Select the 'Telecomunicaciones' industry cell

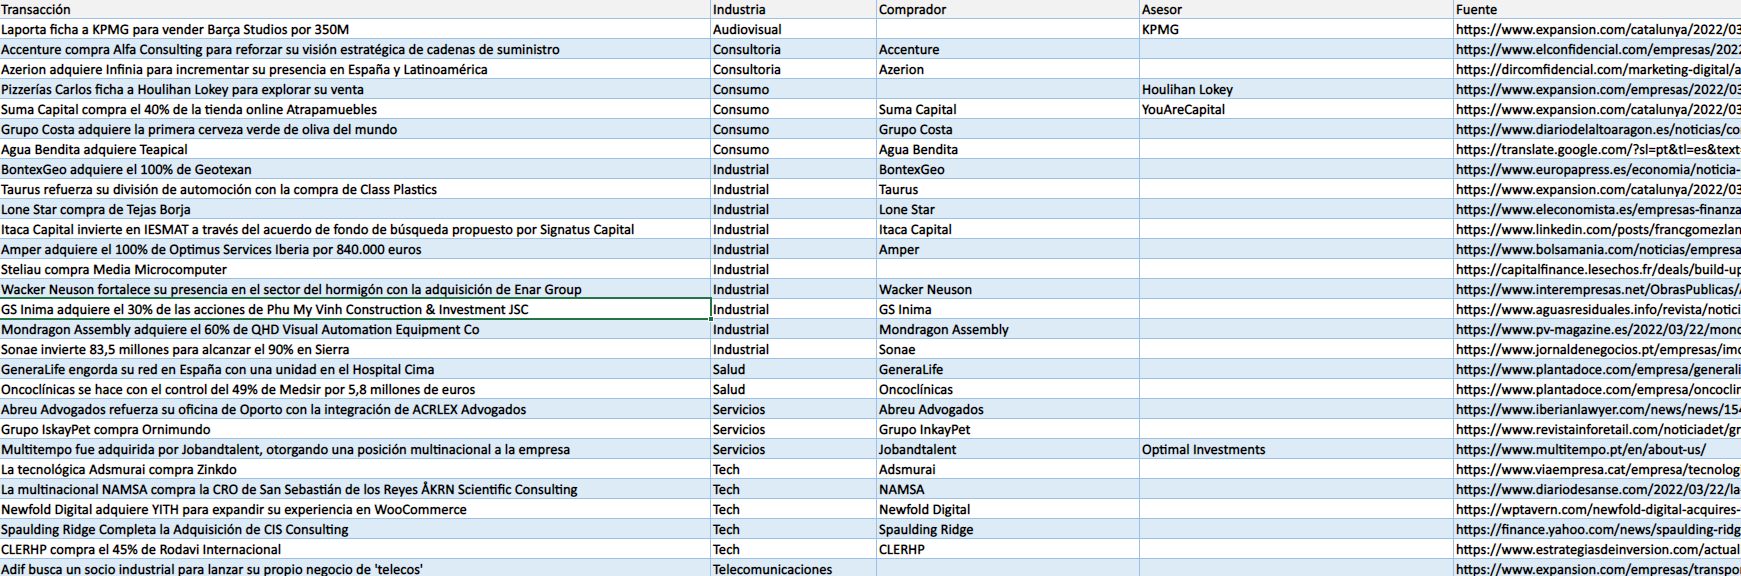[x=793, y=568]
